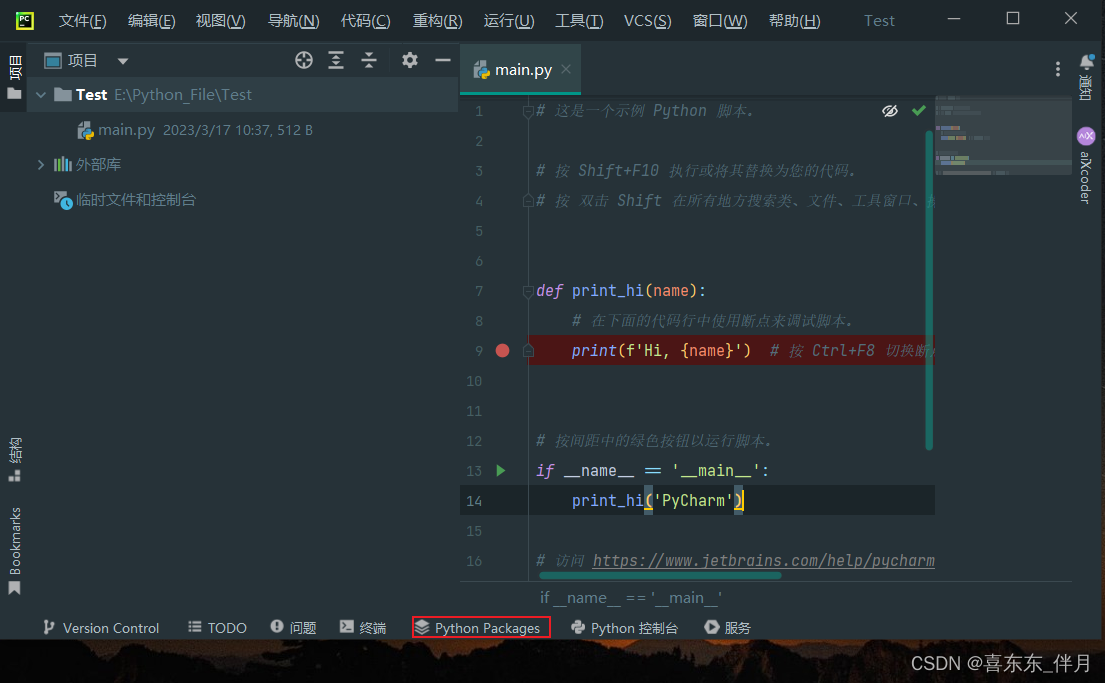Expand the 外部库 tree node
Viewport: 1105px width, 683px height.
(x=41, y=164)
